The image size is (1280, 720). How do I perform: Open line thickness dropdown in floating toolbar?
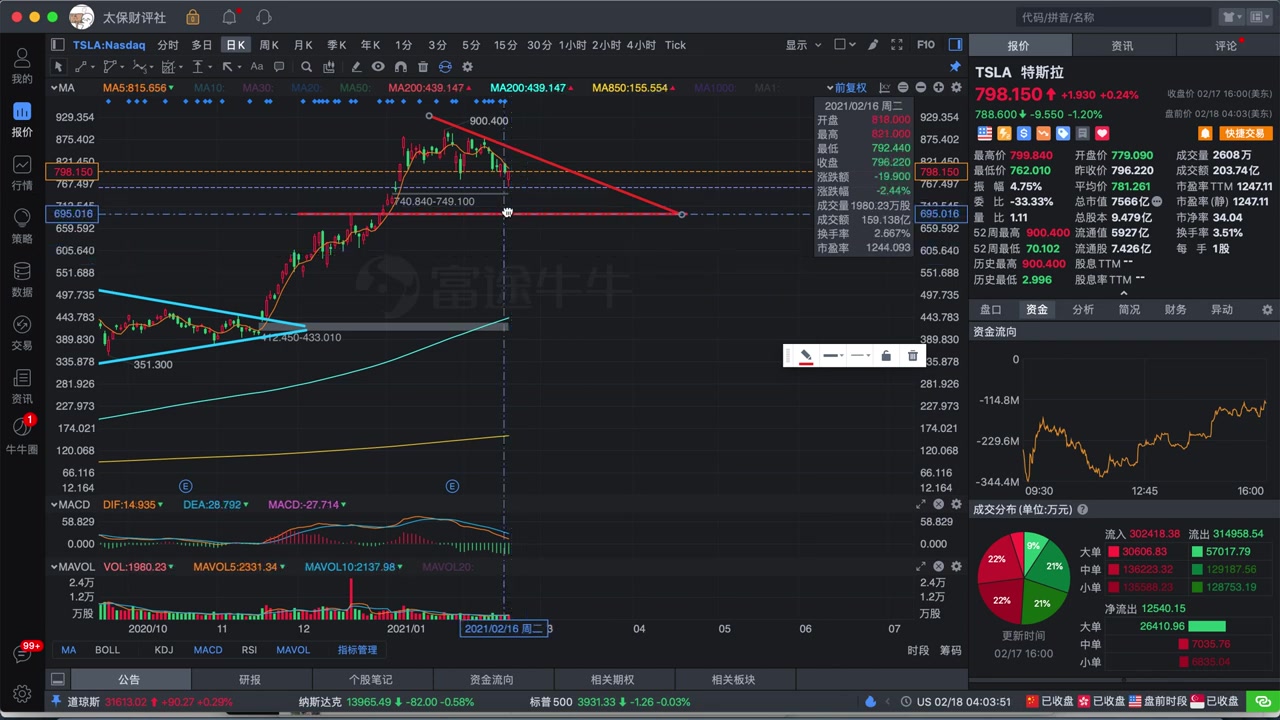pos(832,356)
